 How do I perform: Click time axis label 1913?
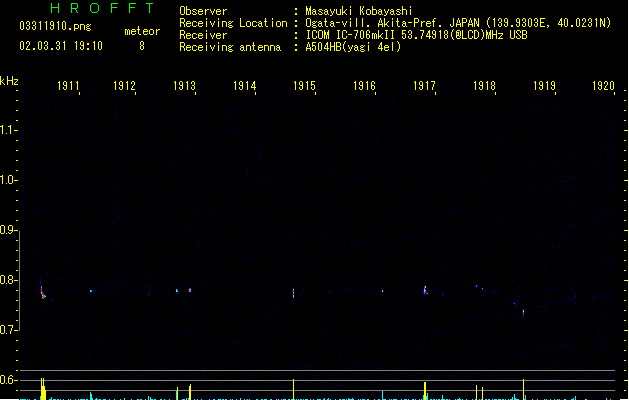coord(184,86)
